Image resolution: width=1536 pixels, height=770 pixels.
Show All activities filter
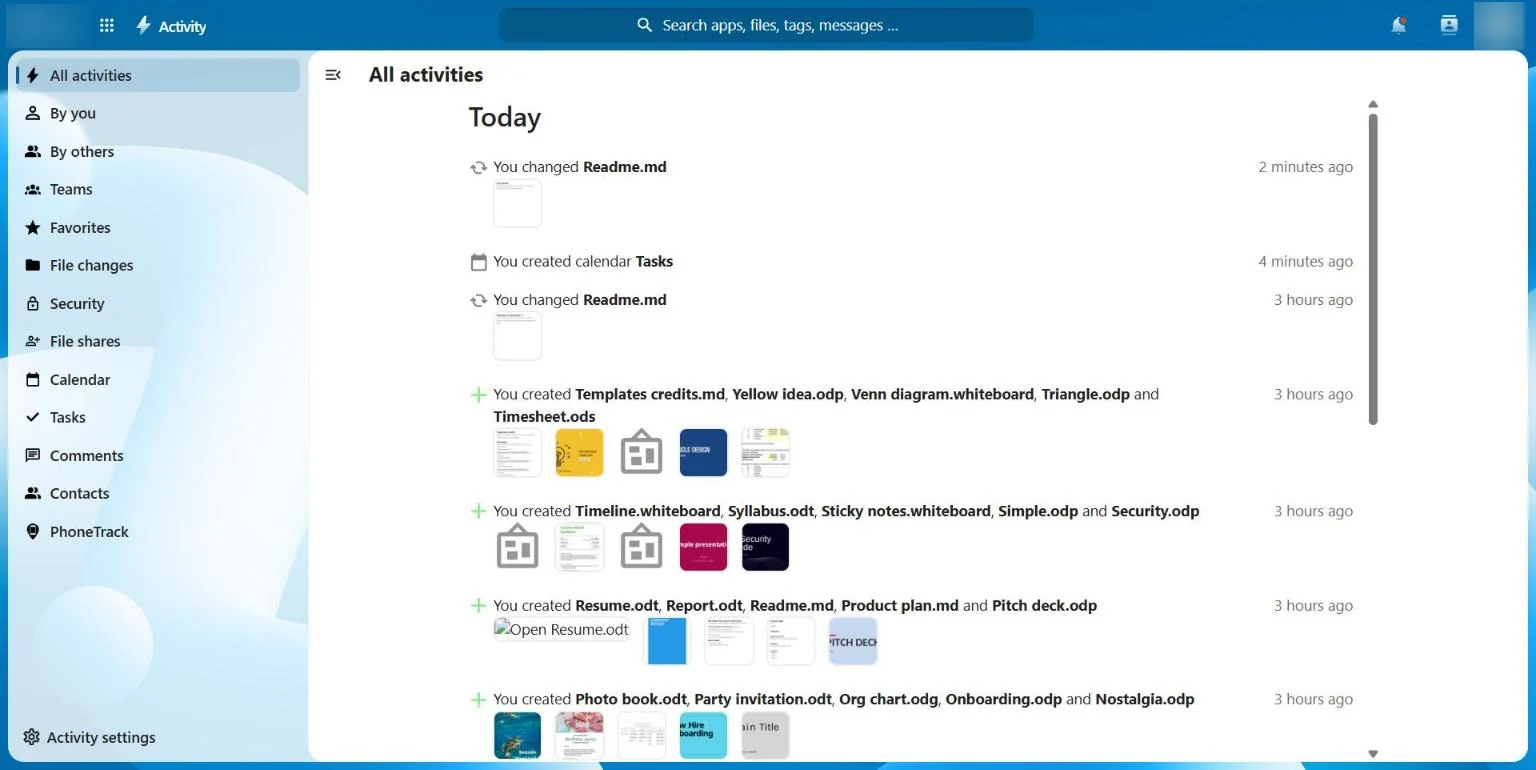click(x=158, y=75)
